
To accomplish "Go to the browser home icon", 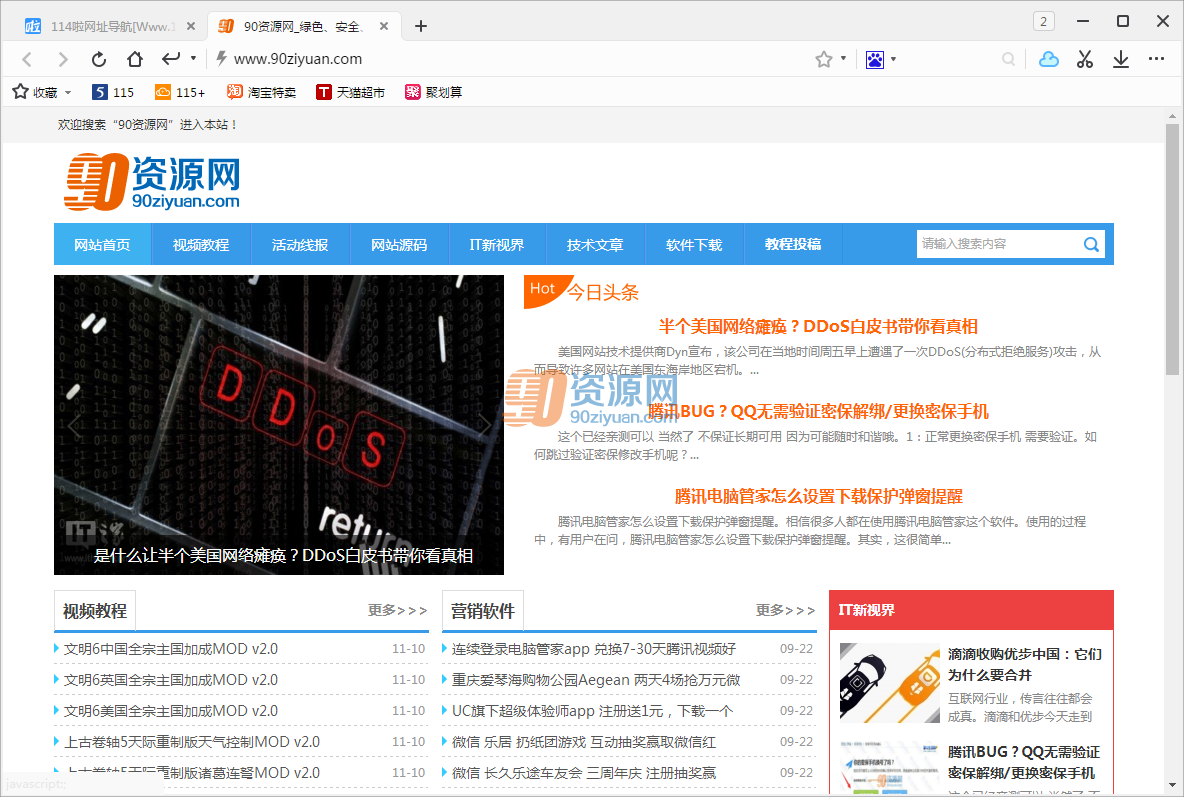I will coord(134,58).
